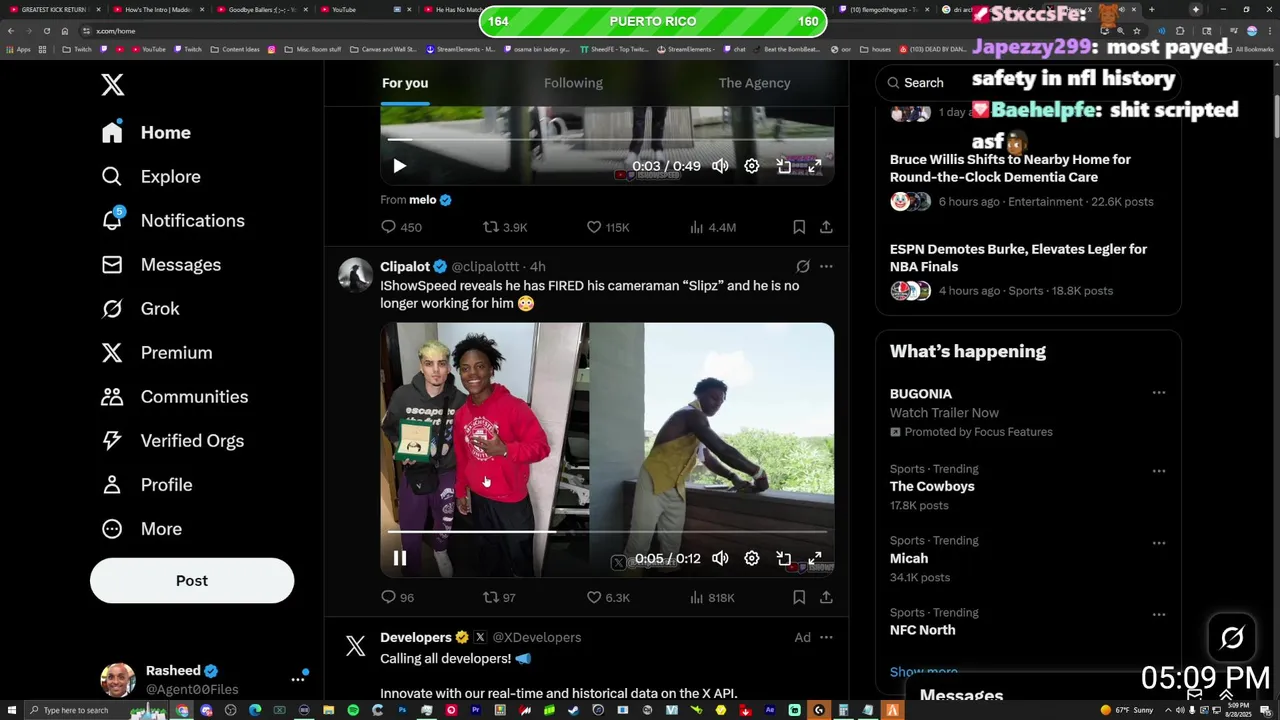Open Bruce Willis dementia care story

point(1010,168)
